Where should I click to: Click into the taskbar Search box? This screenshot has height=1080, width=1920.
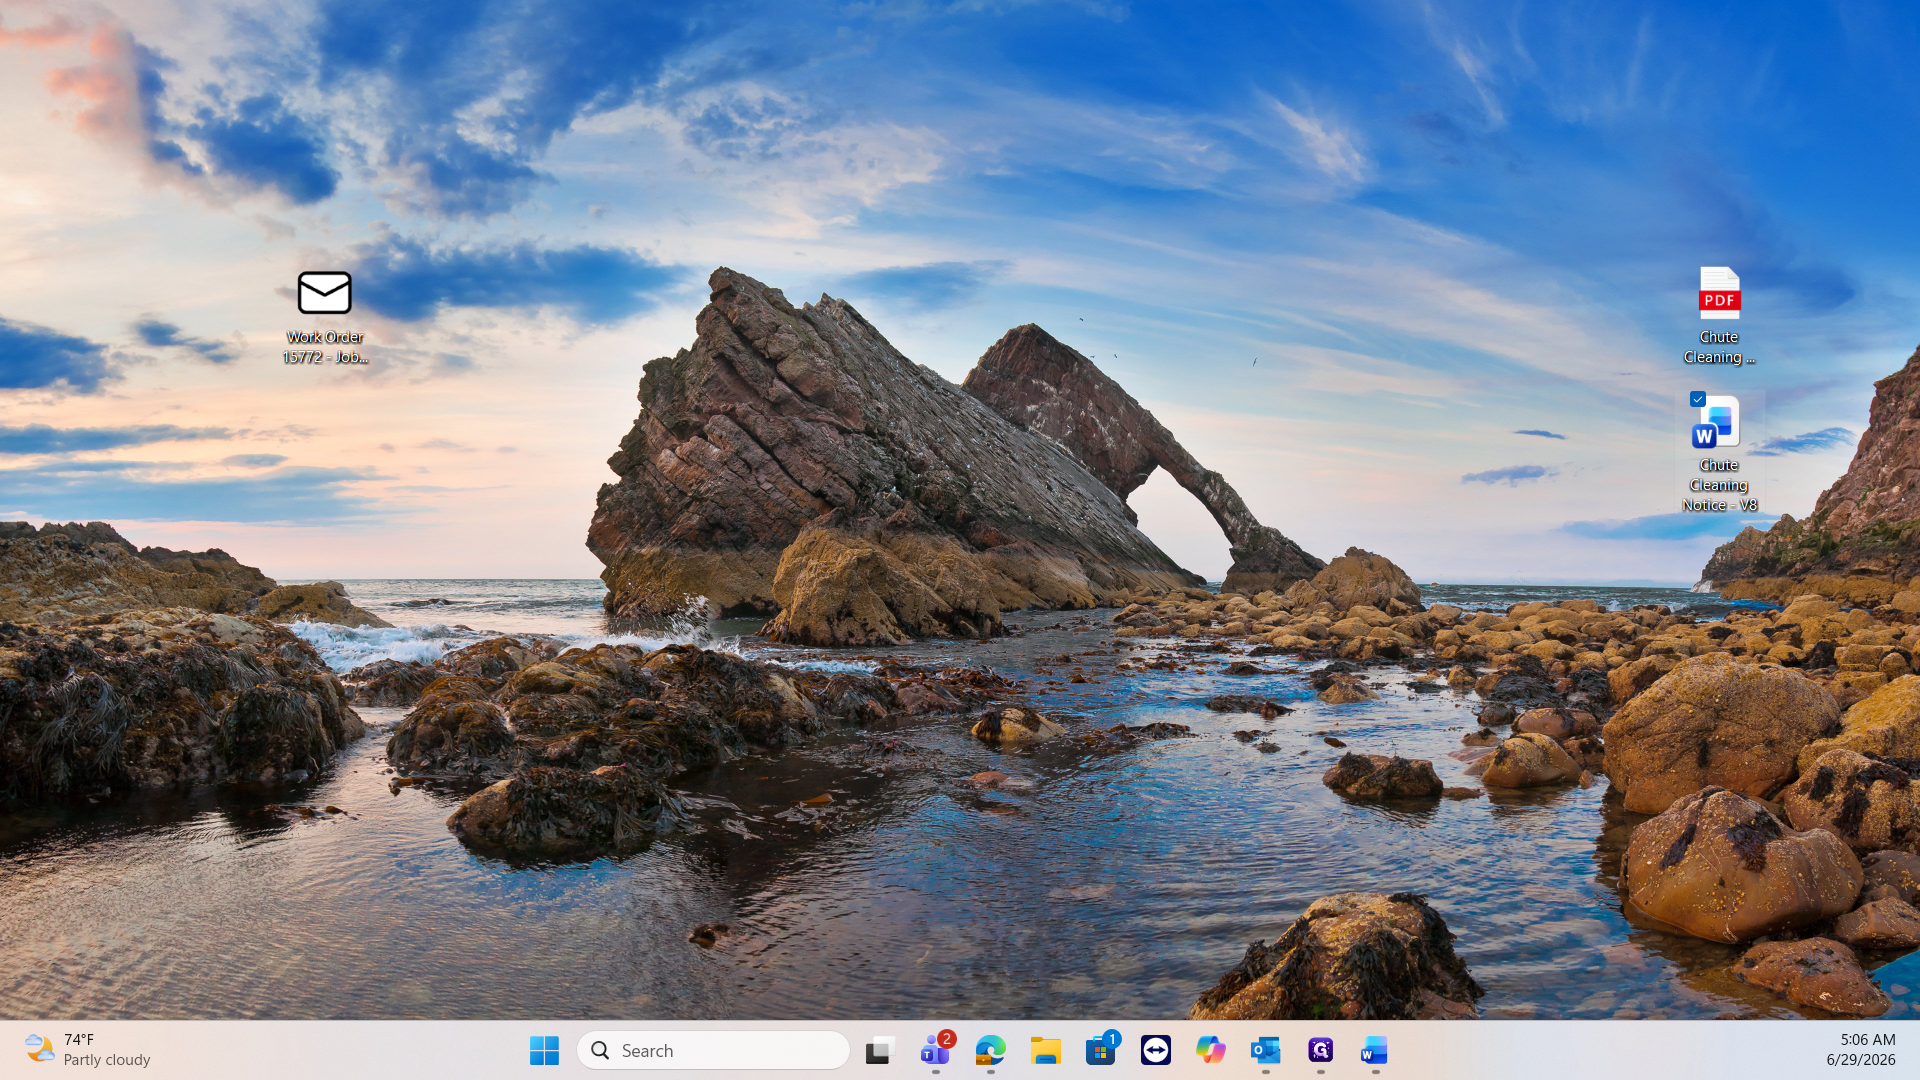713,1050
